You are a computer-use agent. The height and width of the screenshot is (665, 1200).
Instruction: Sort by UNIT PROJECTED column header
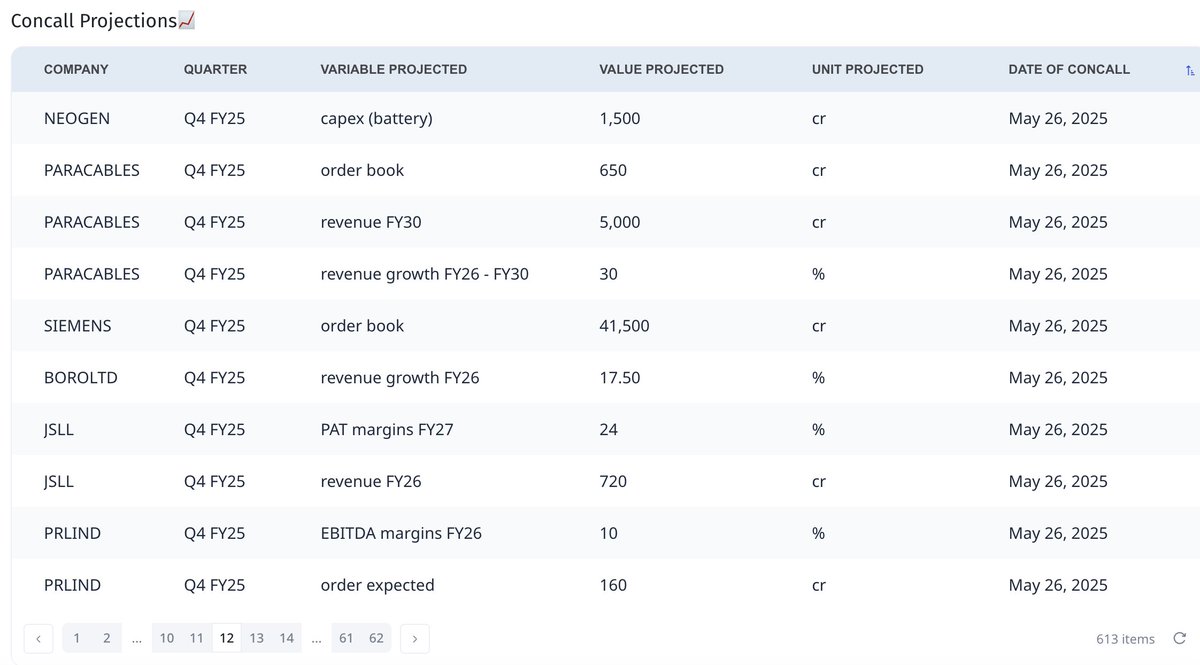pyautogui.click(x=868, y=70)
